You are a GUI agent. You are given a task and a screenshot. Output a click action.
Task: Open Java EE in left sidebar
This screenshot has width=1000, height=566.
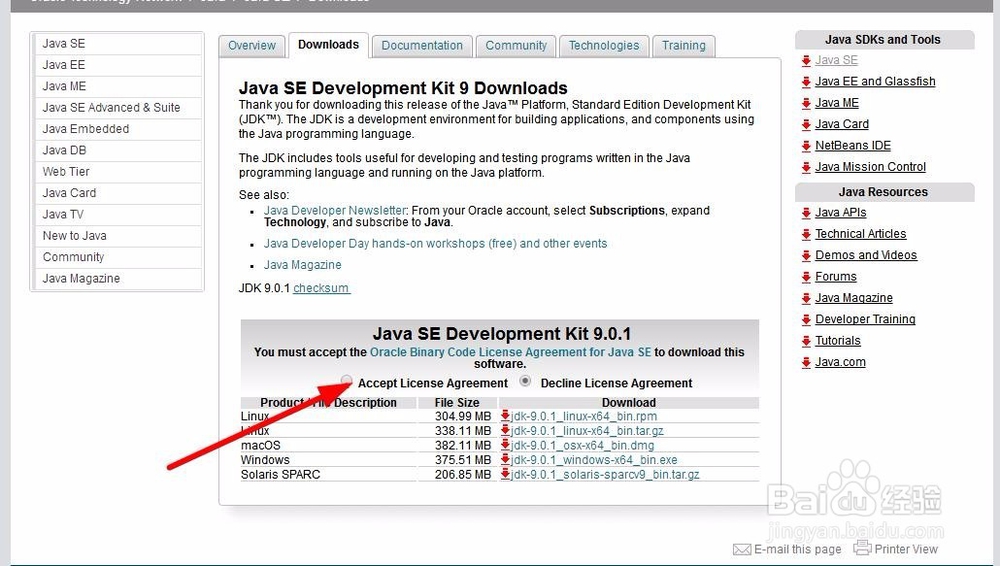118,65
